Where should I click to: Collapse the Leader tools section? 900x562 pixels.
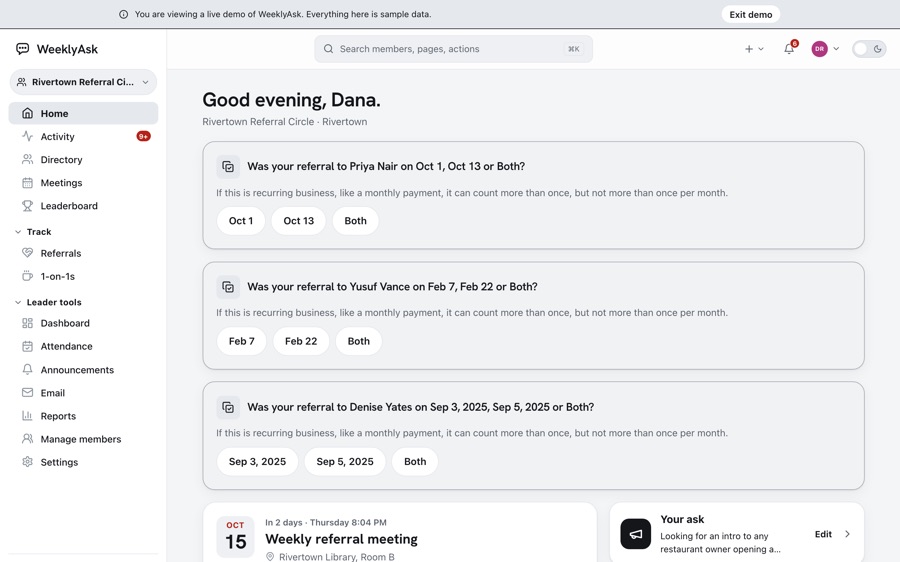[x=48, y=302]
